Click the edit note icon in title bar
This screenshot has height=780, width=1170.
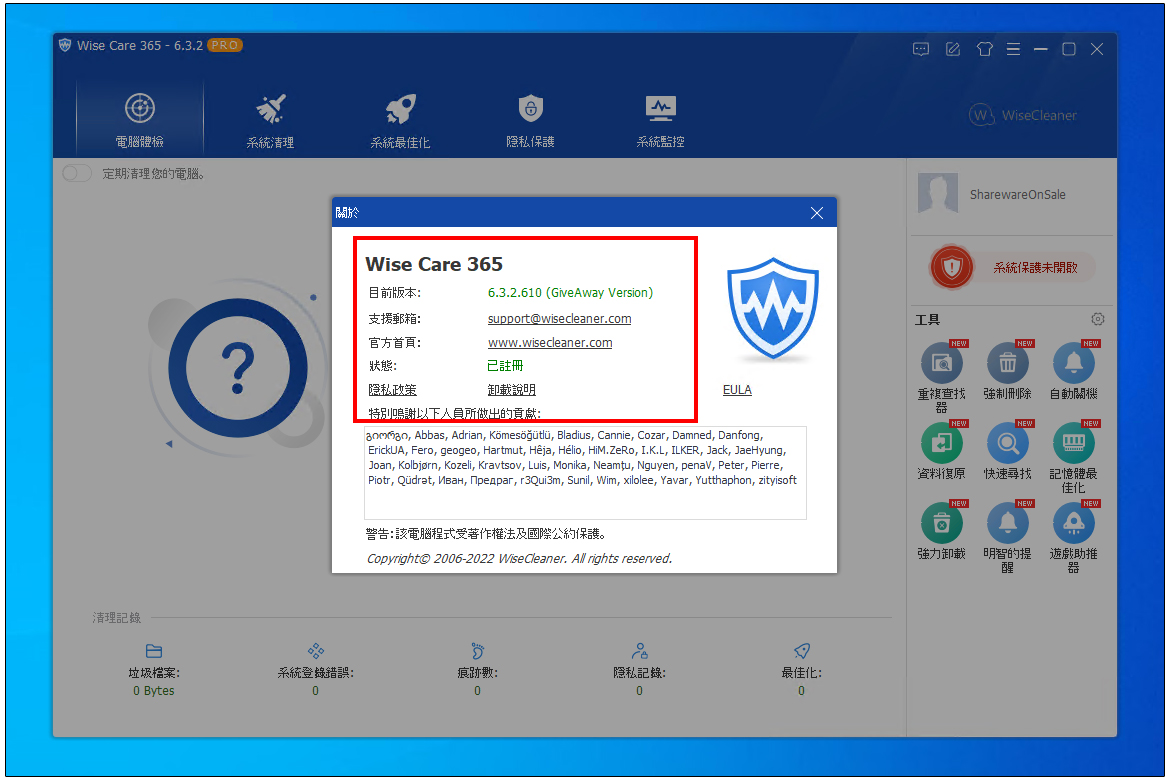coord(953,49)
